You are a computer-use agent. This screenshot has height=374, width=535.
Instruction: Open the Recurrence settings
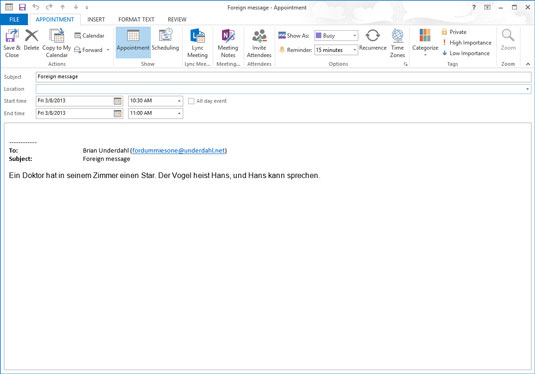[x=373, y=40]
